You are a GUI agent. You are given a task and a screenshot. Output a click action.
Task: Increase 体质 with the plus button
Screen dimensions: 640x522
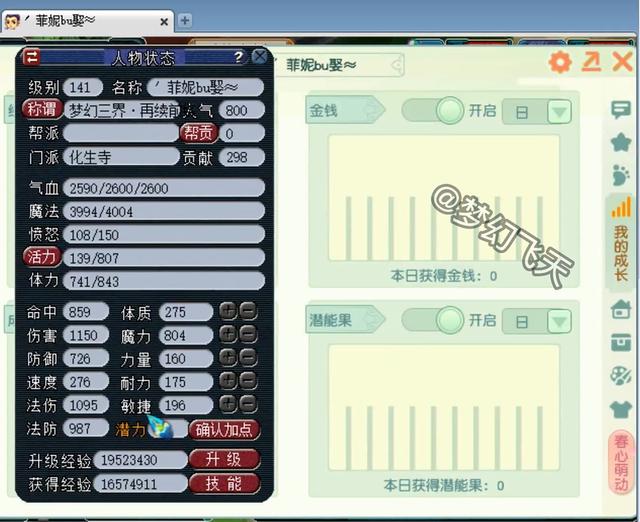coord(228,312)
